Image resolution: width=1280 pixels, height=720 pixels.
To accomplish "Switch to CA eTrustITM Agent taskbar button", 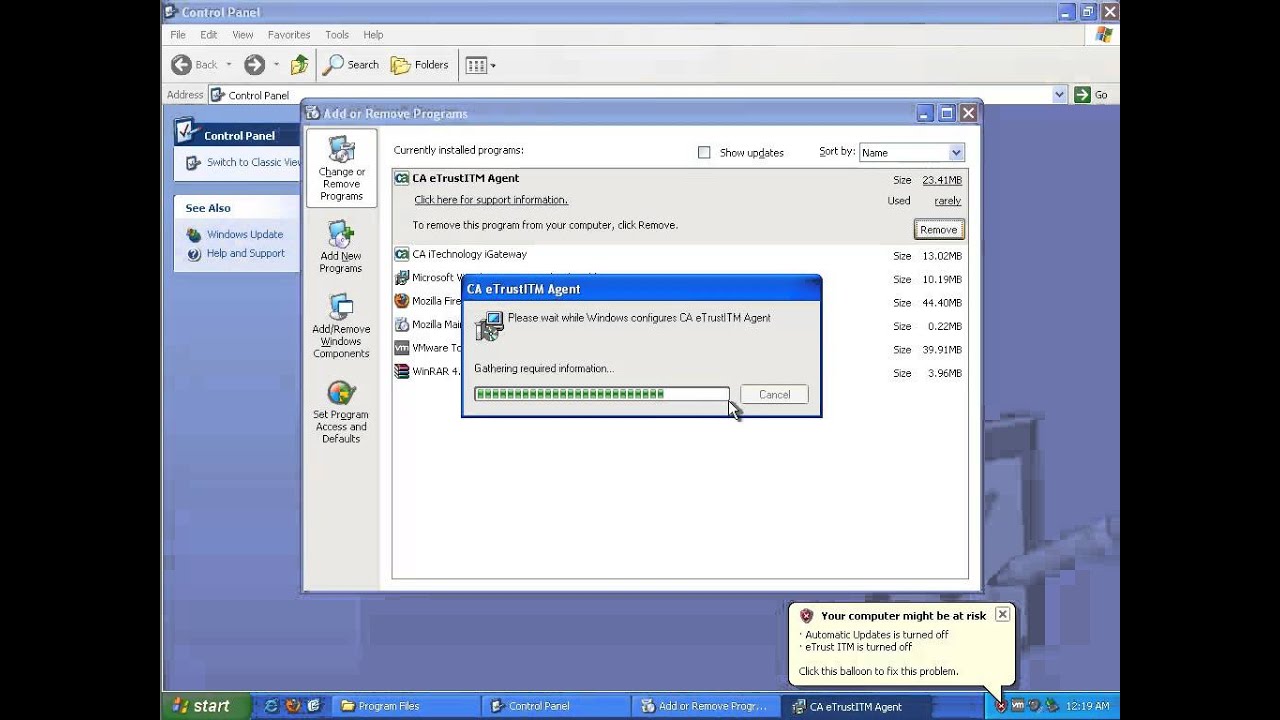I will [856, 706].
